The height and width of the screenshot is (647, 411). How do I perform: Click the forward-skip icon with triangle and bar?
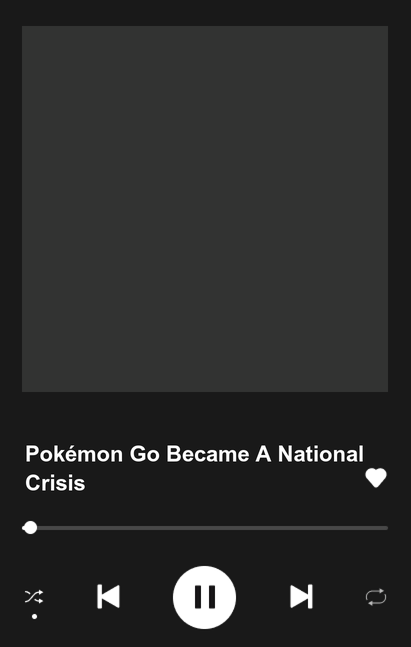301,597
